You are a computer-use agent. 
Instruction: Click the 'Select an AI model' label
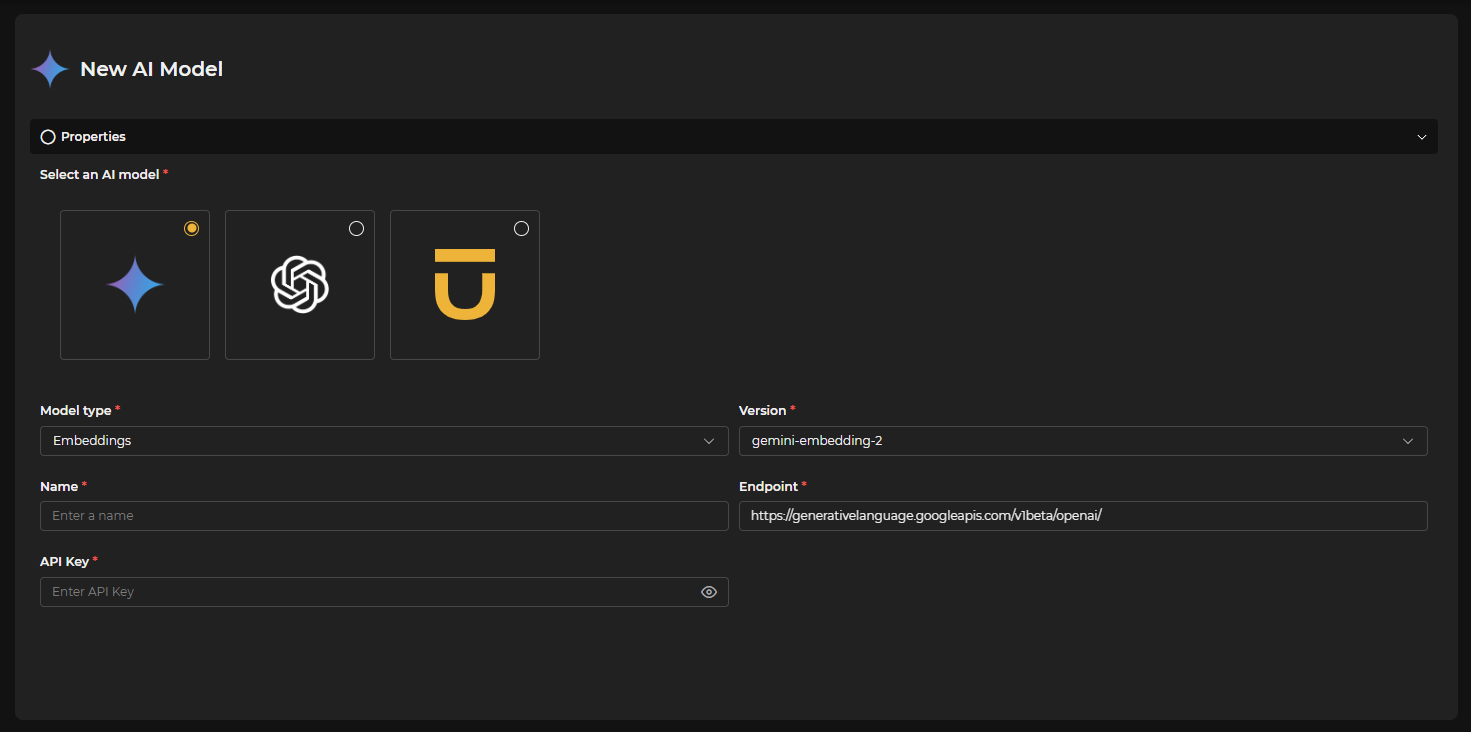[x=99, y=174]
